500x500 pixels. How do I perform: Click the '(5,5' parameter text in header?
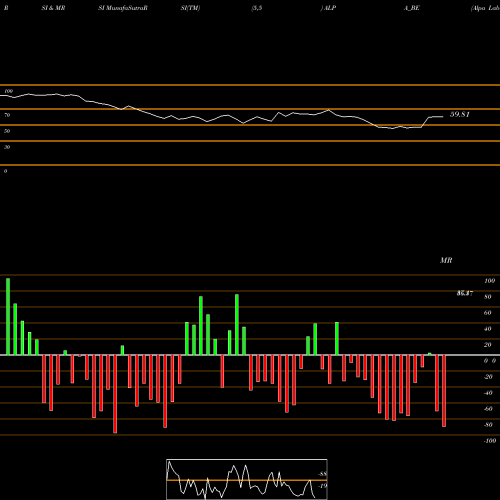(x=257, y=8)
